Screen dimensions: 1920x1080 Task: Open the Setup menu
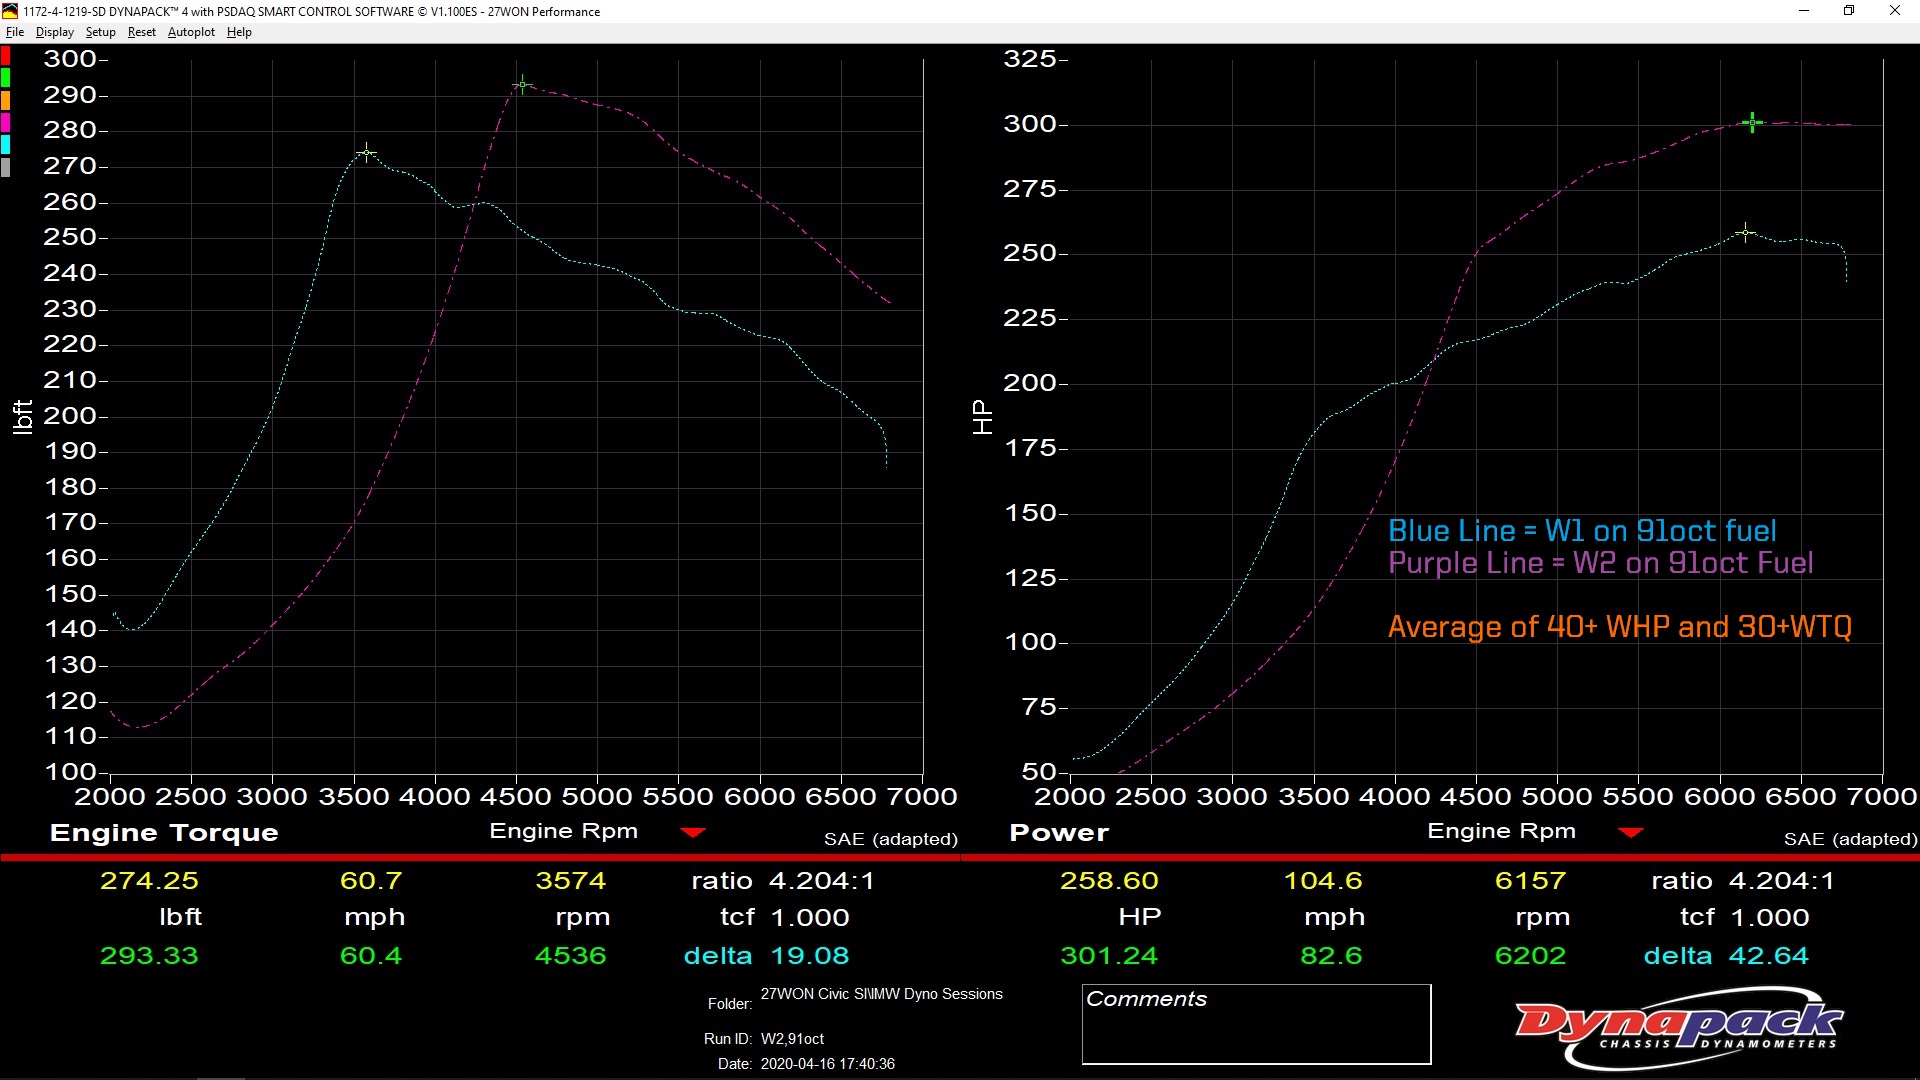point(100,32)
